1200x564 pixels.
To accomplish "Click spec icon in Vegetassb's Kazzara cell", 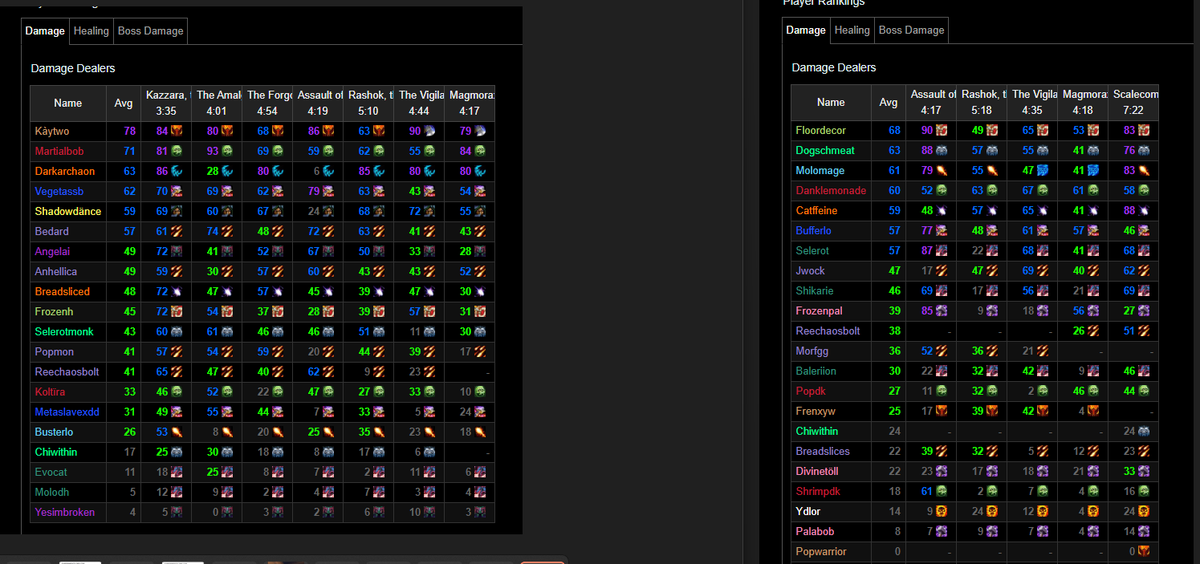I will (x=176, y=191).
